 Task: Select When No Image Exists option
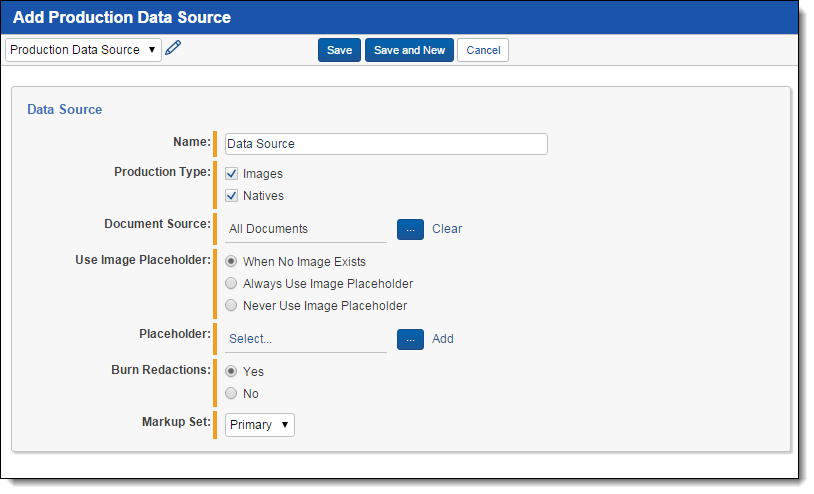(231, 262)
